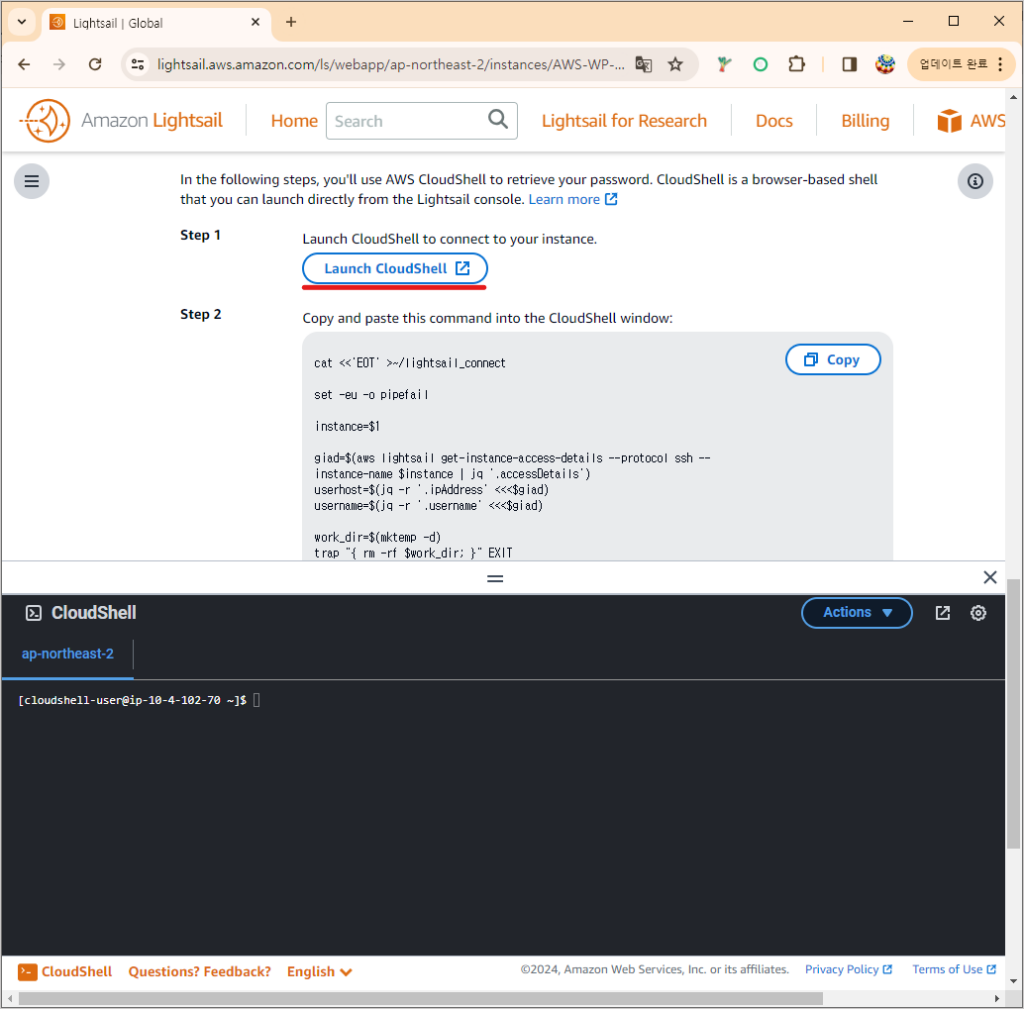The width and height of the screenshot is (1024, 1009).
Task: Reload the current page
Action: coord(95,64)
